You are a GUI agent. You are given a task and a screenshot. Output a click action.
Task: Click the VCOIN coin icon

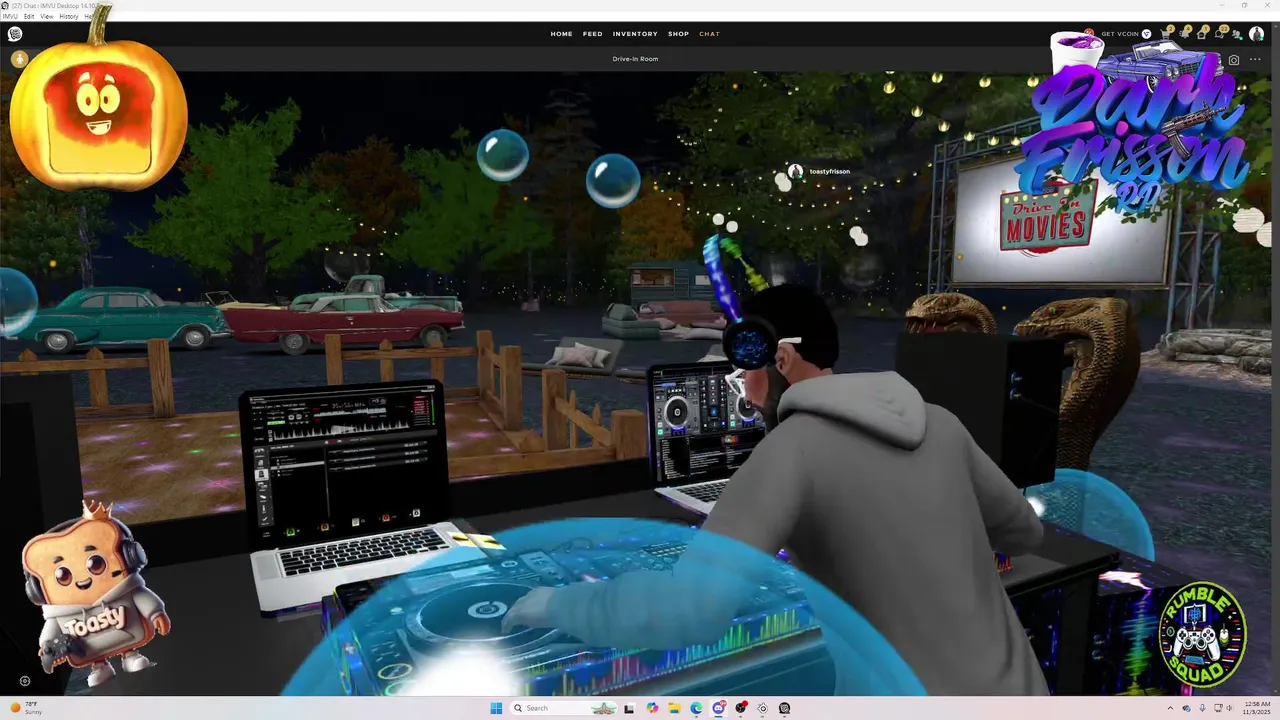[x=1146, y=34]
